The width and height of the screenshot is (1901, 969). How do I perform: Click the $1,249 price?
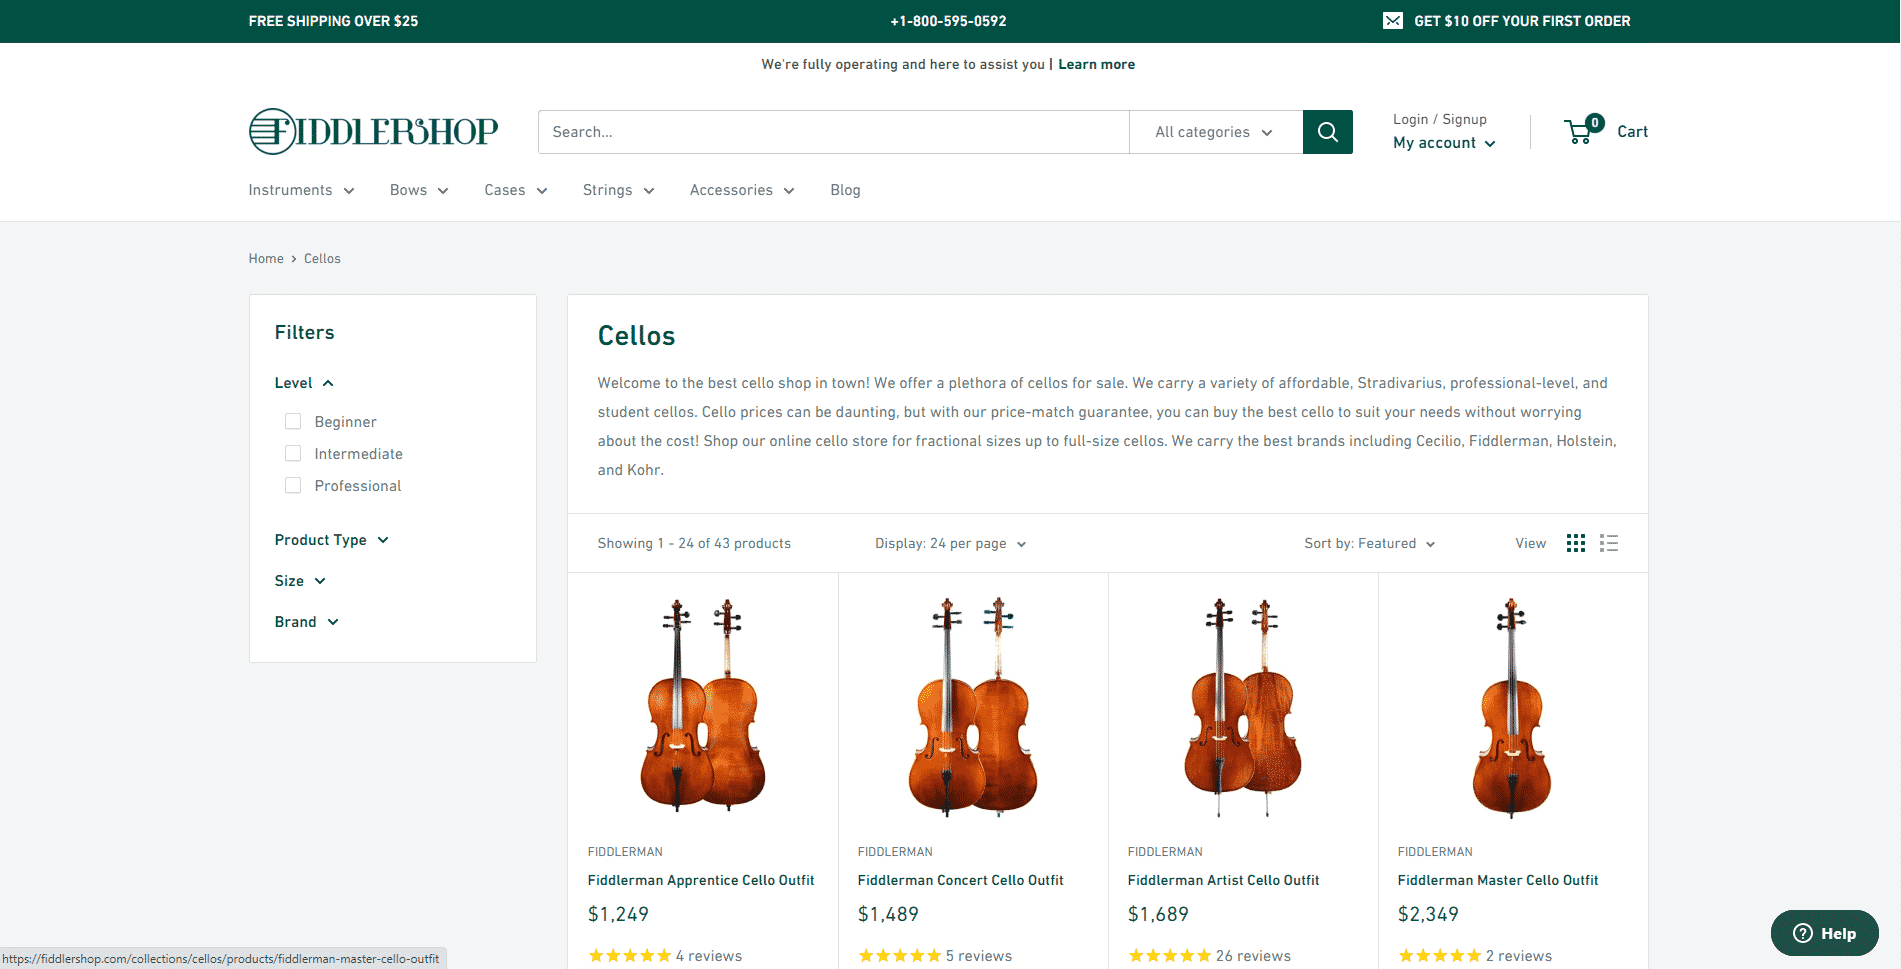618,914
